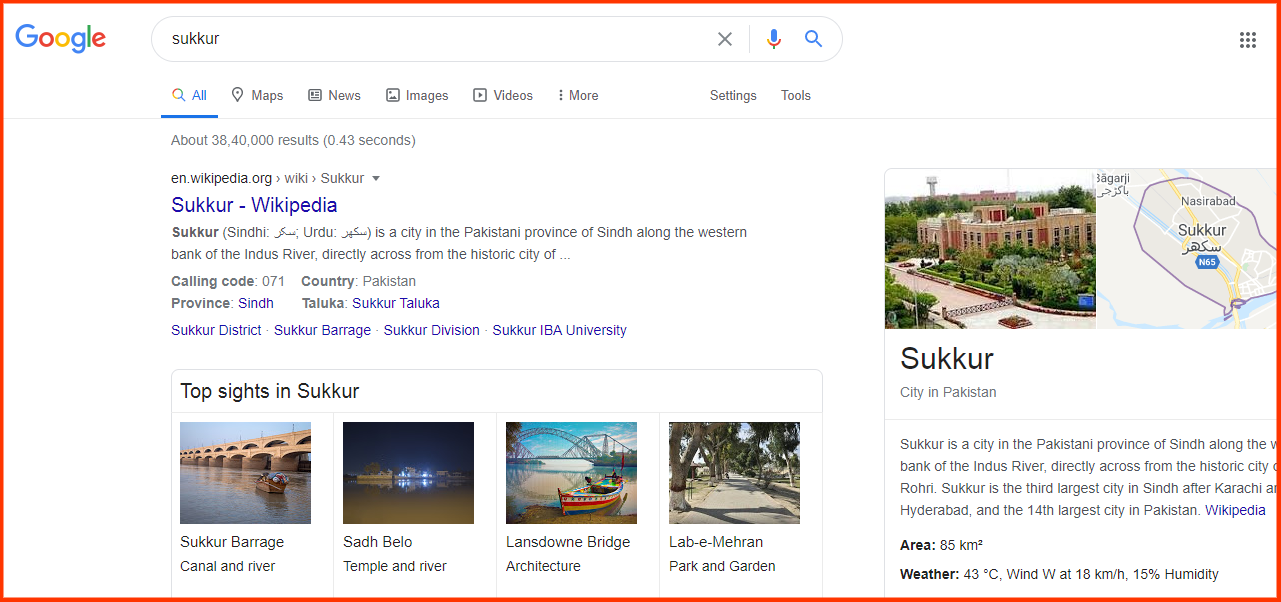Open the Sukkur Barrage sight photo
1281x602 pixels.
pyautogui.click(x=245, y=473)
